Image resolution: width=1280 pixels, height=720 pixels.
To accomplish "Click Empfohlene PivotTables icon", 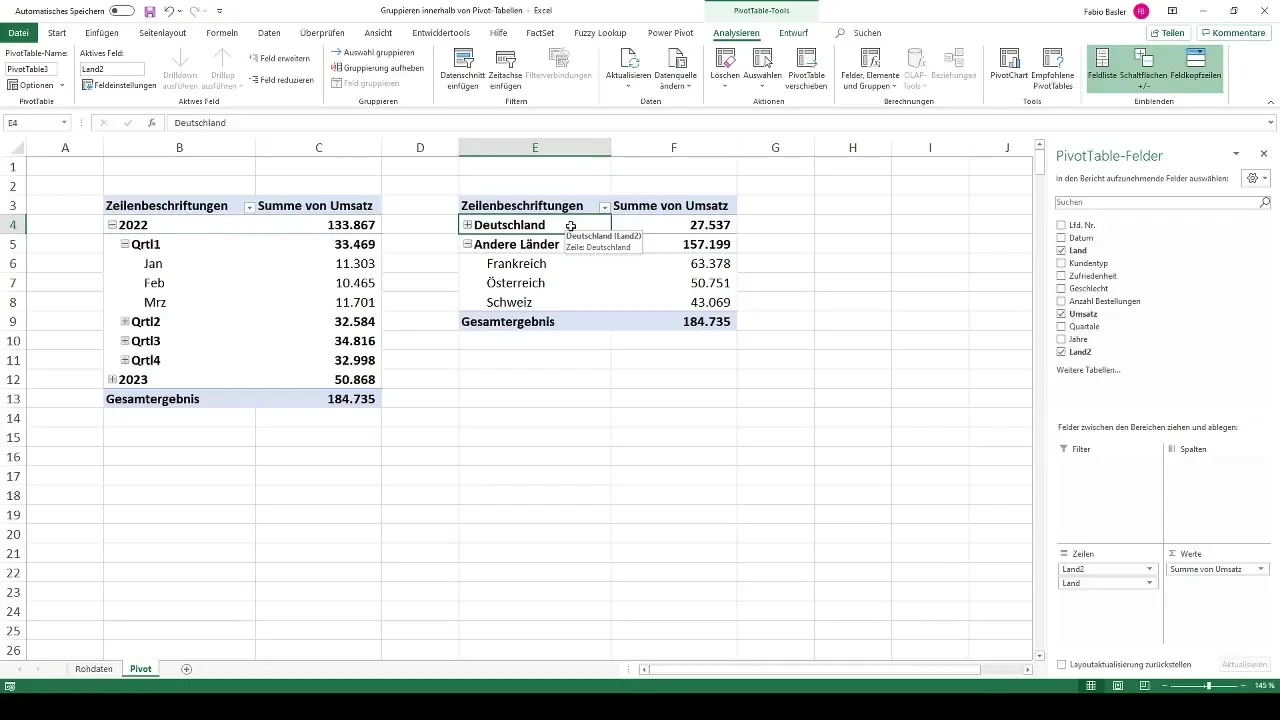I will (x=1052, y=58).
